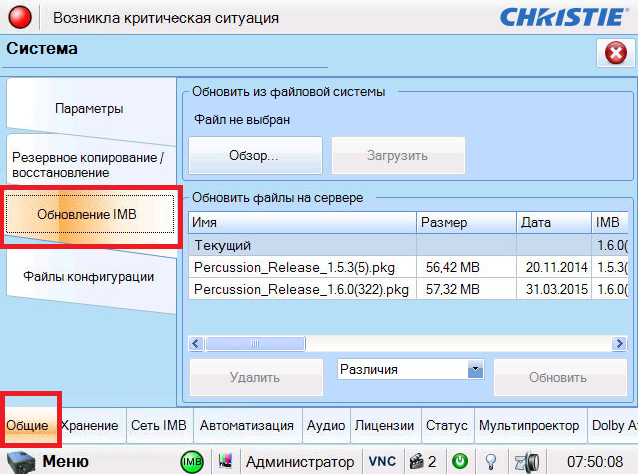638x474 pixels.
Task: Select the Параметры side tab
Action: point(89,109)
